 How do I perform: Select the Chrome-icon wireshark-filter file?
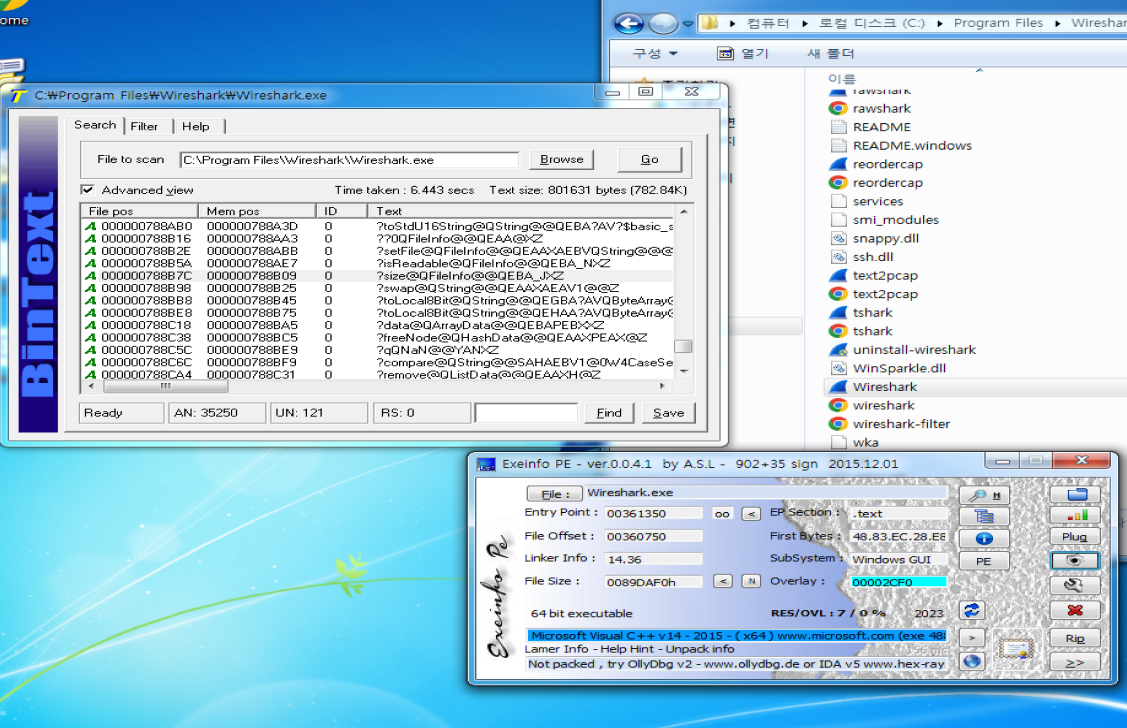tap(889, 424)
